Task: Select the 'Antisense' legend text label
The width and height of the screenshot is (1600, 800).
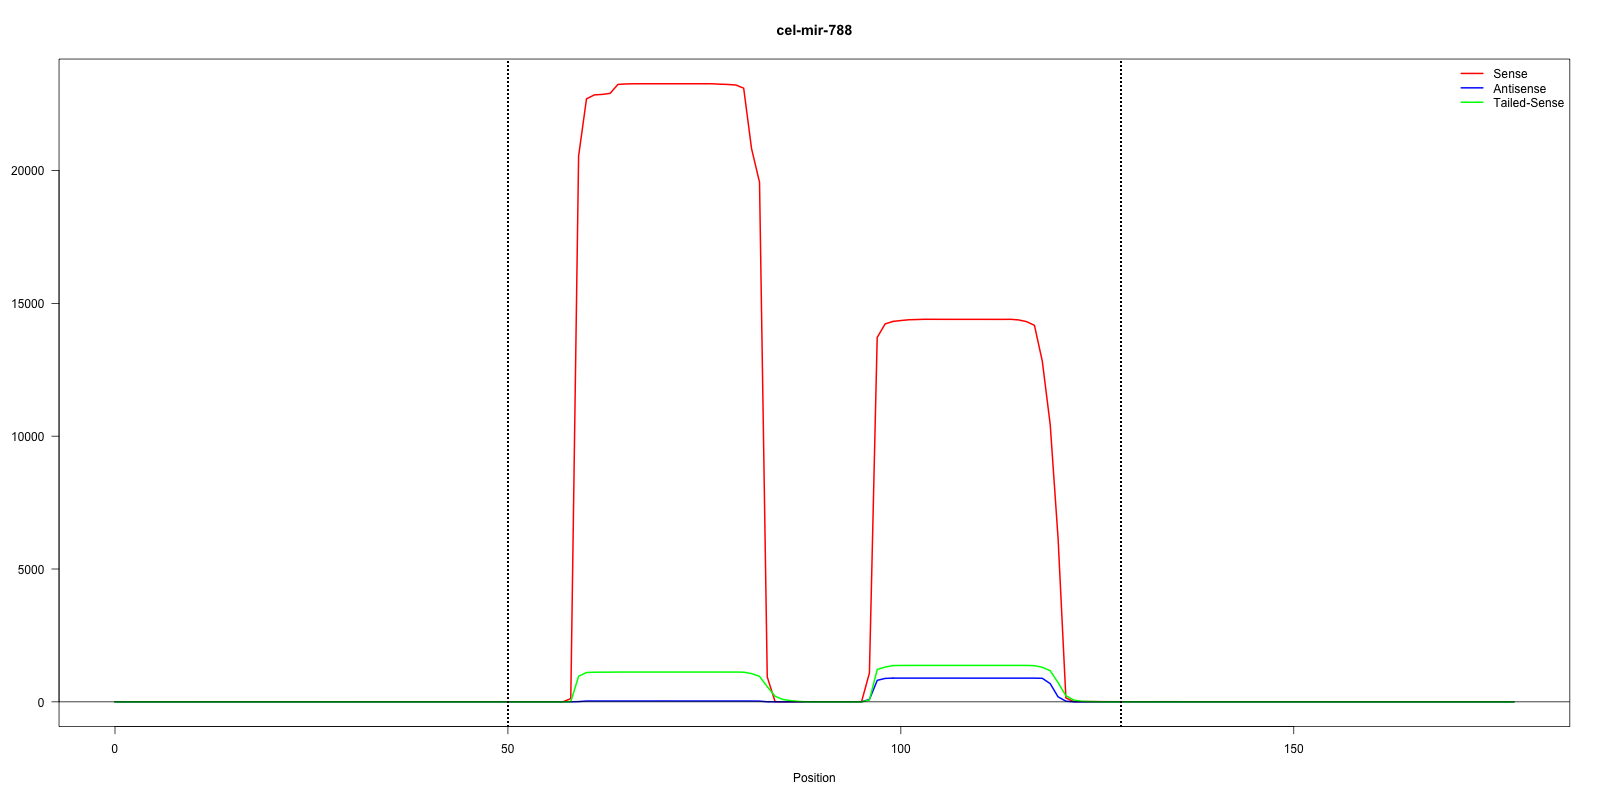Action: 1518,89
